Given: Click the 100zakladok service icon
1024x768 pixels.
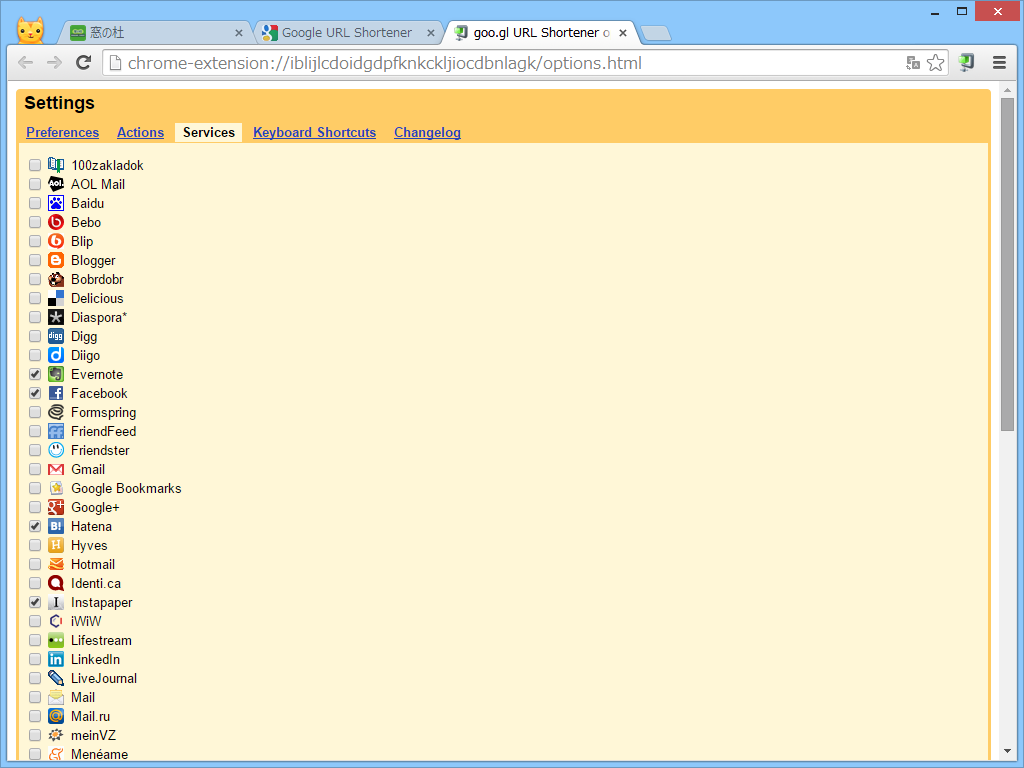Looking at the screenshot, I should point(56,165).
